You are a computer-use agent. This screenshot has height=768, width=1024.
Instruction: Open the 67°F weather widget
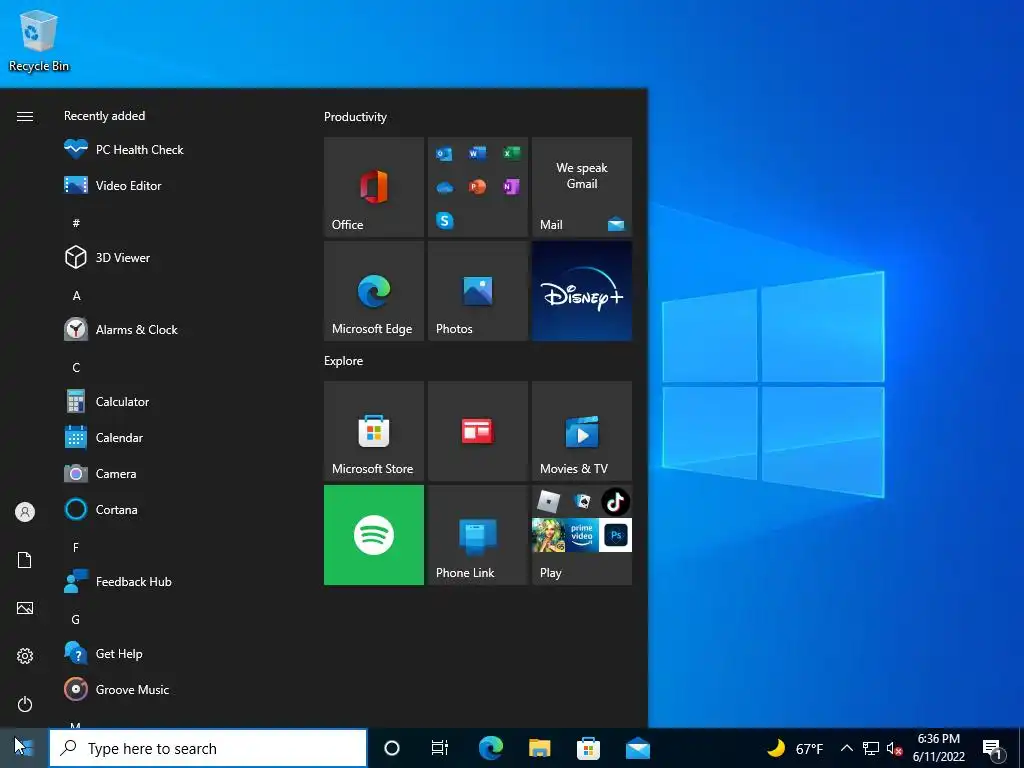pos(795,748)
